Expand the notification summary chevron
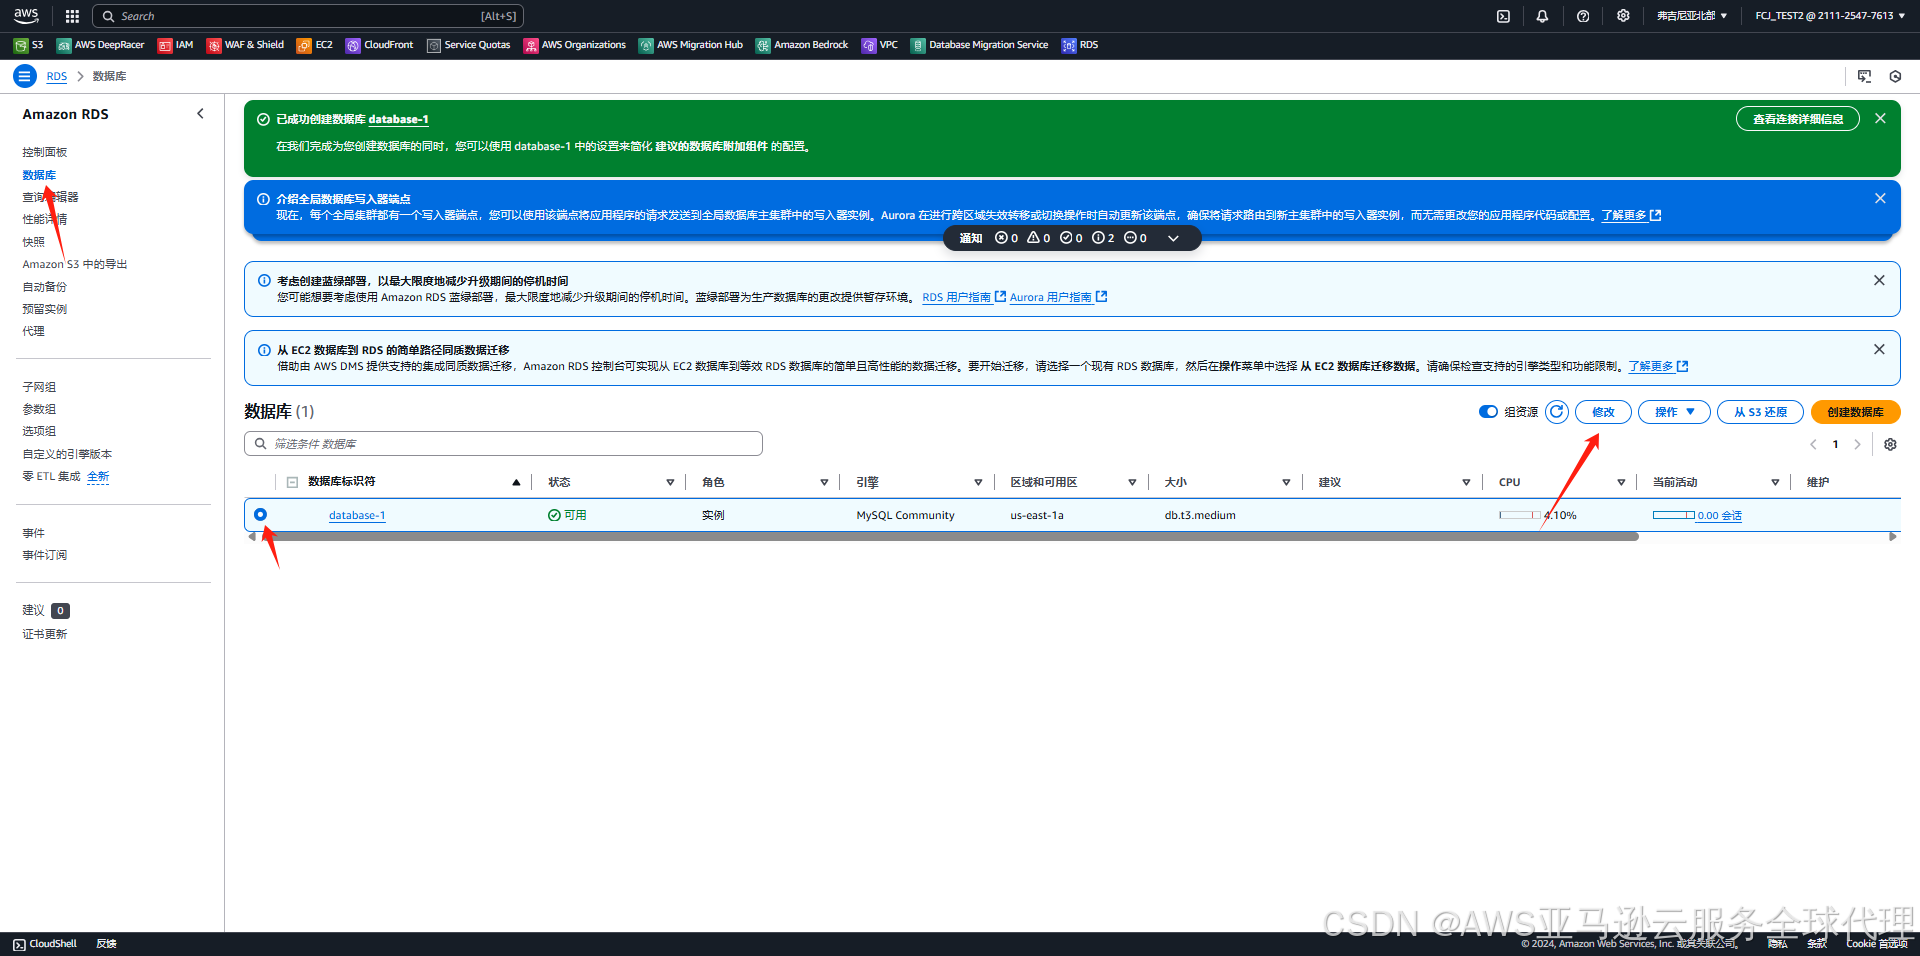 pyautogui.click(x=1173, y=238)
